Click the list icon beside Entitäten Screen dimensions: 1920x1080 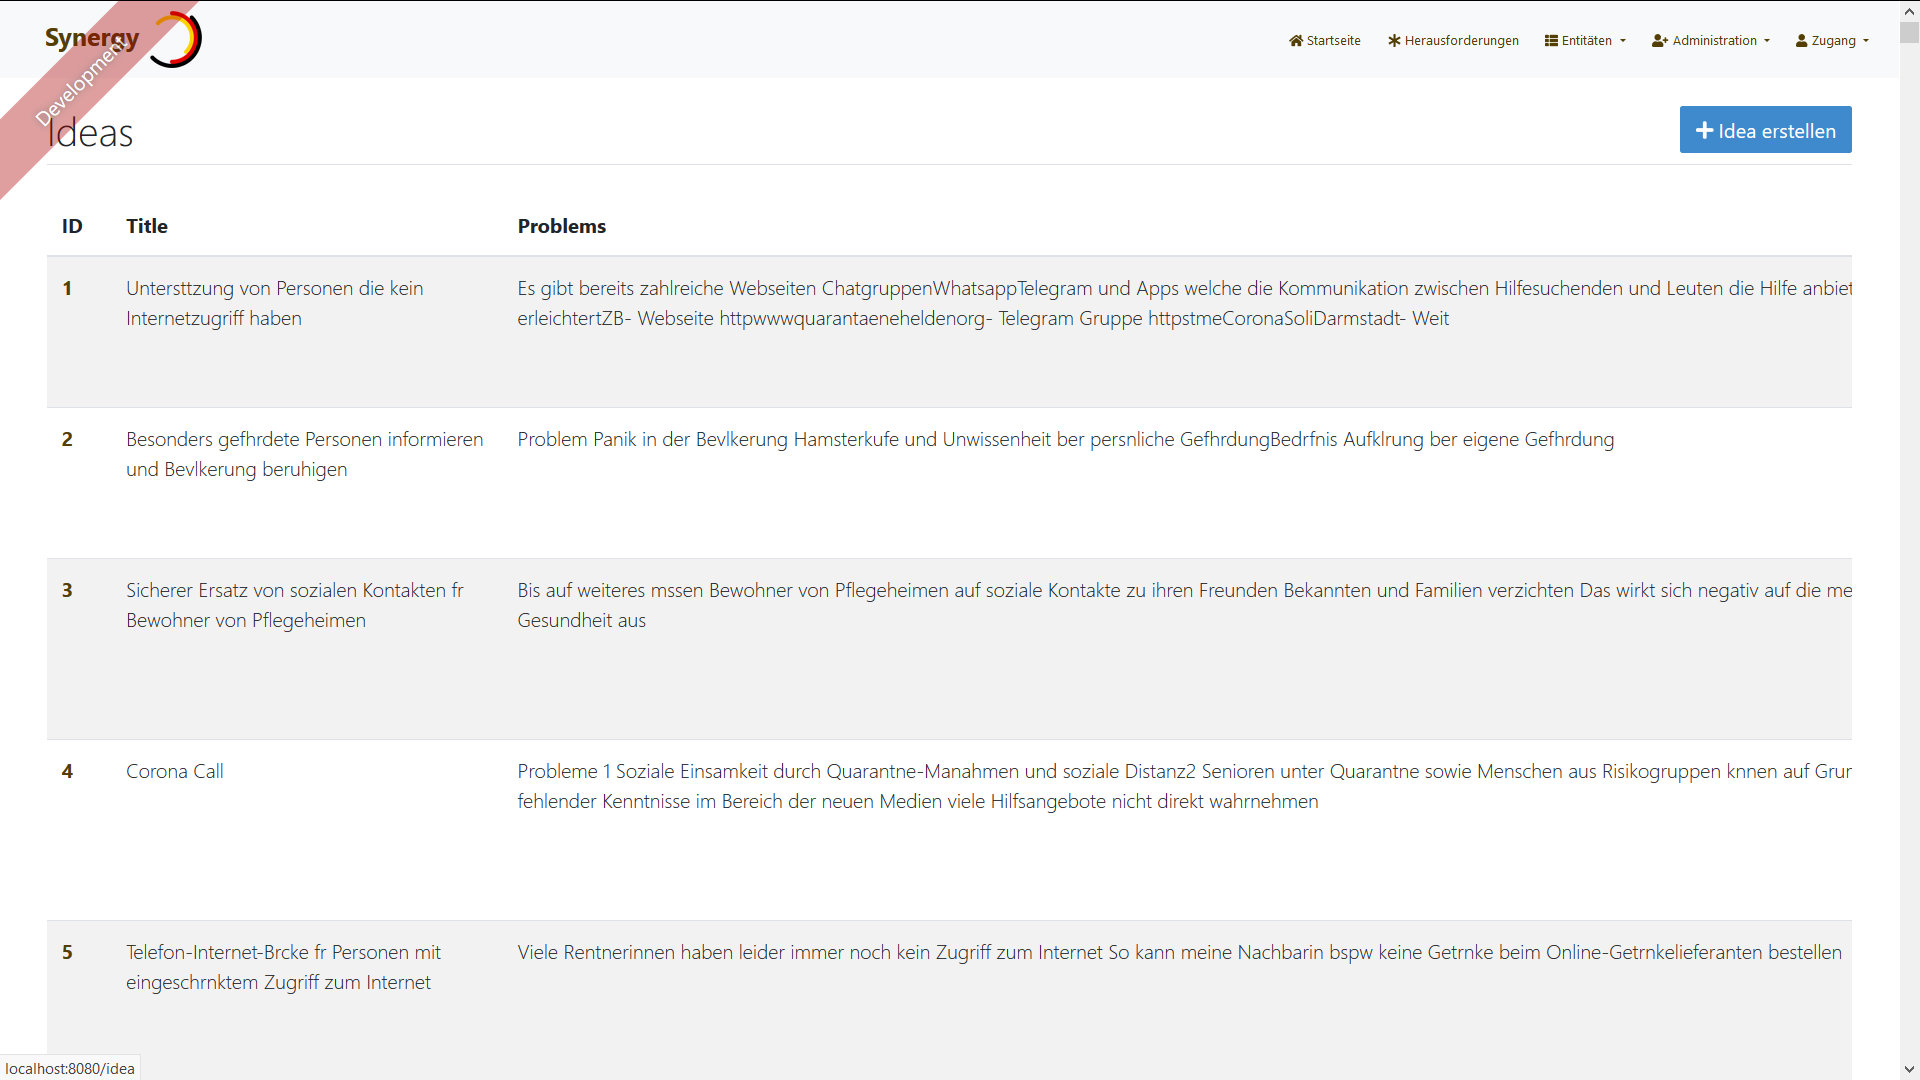tap(1551, 41)
